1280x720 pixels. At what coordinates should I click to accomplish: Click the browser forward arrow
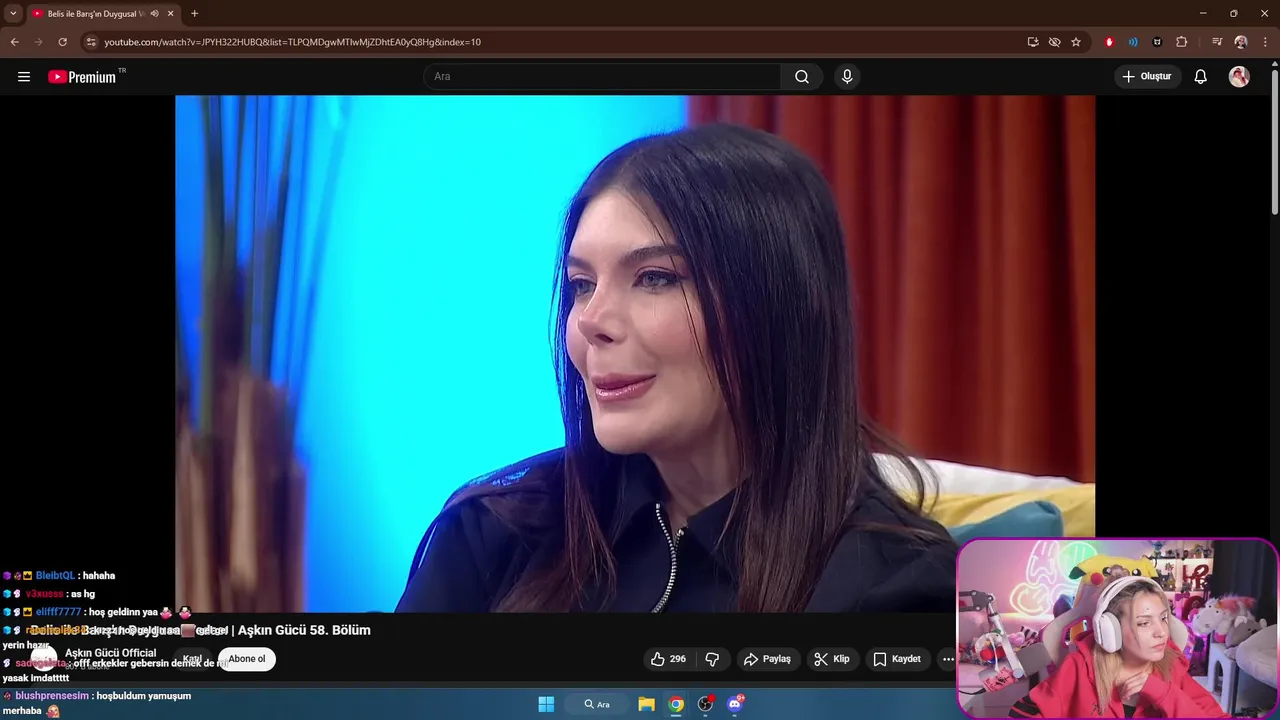pyautogui.click(x=38, y=42)
